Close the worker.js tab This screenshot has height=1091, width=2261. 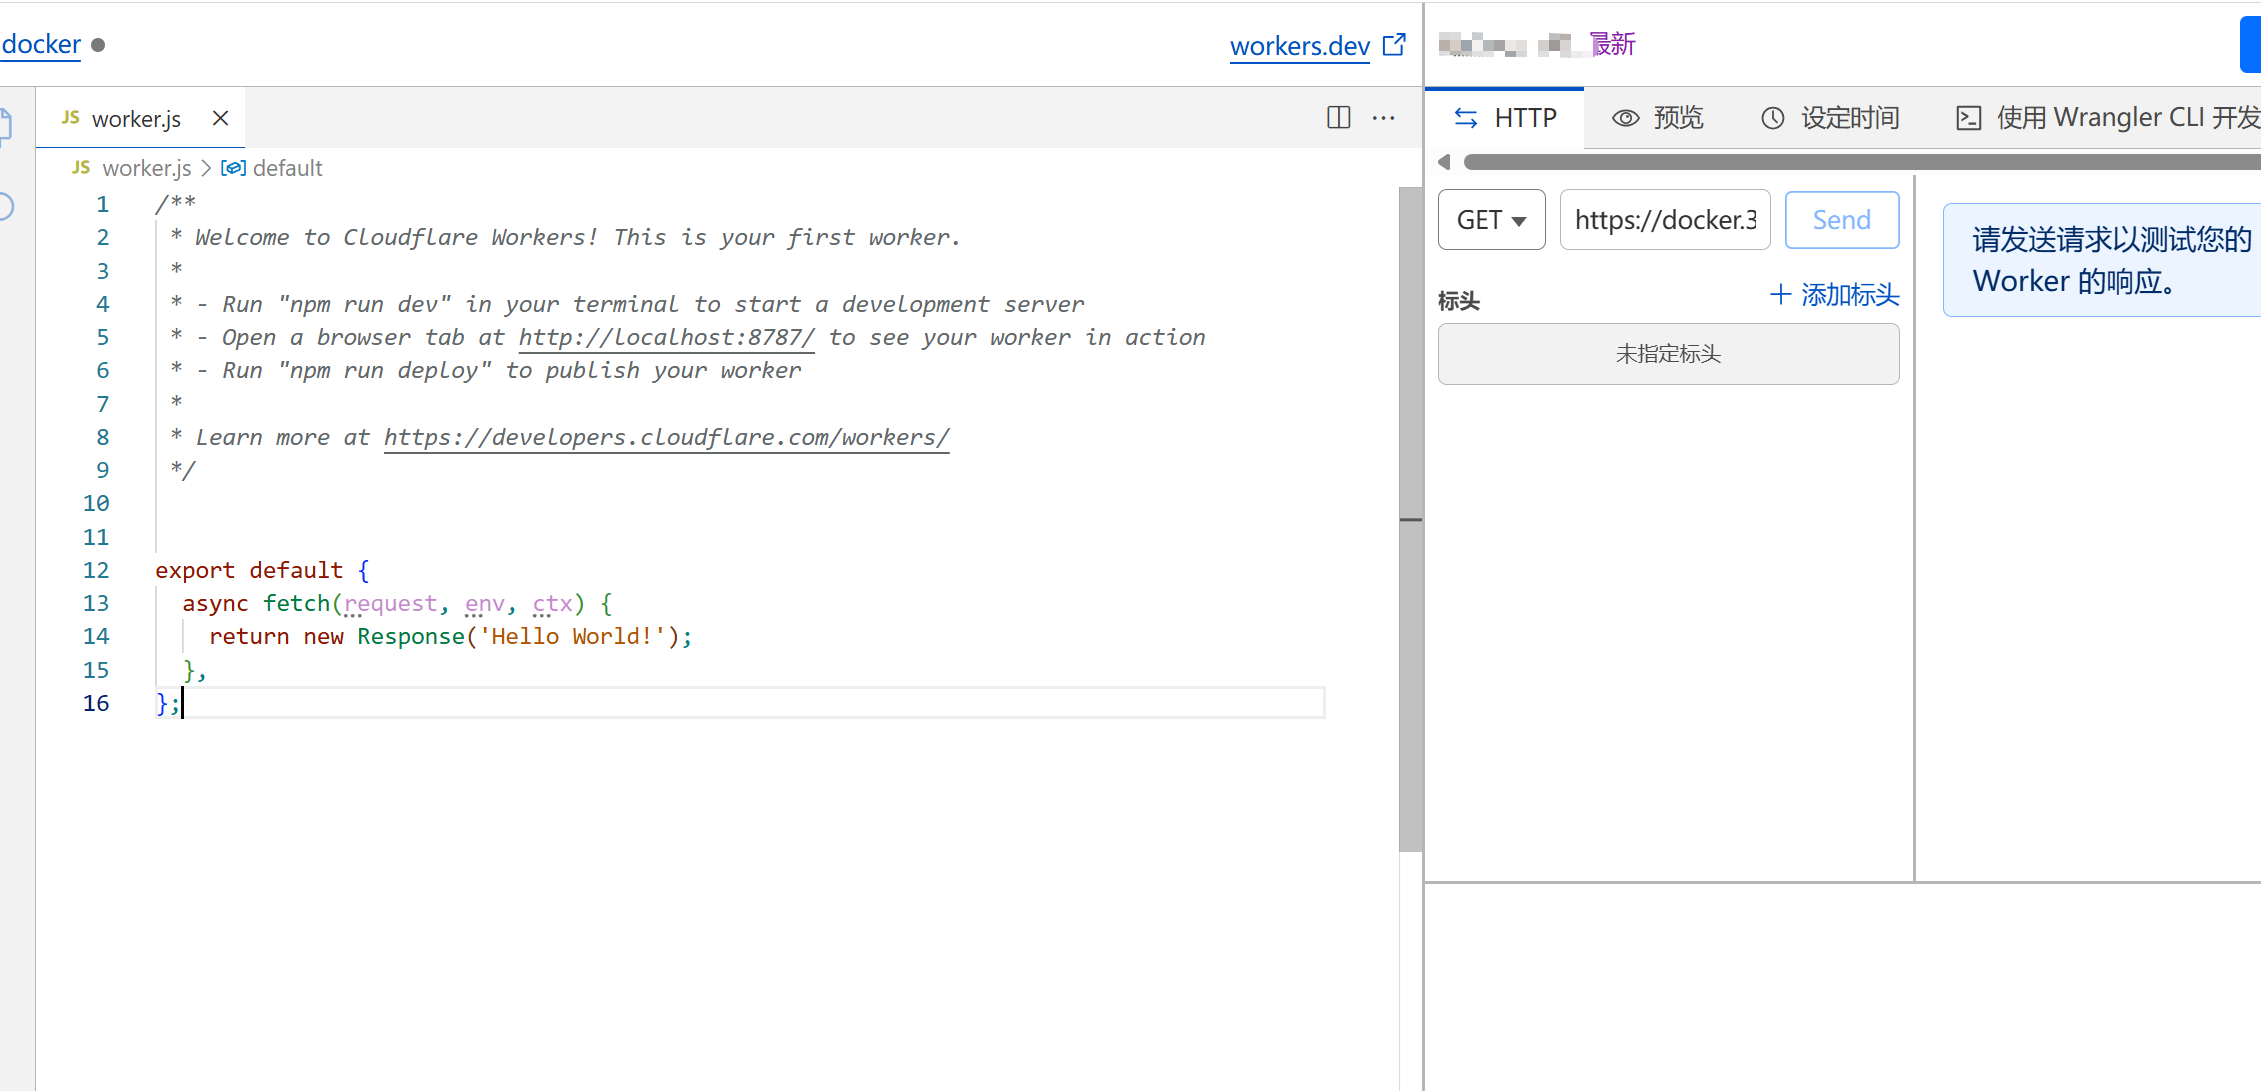[221, 118]
